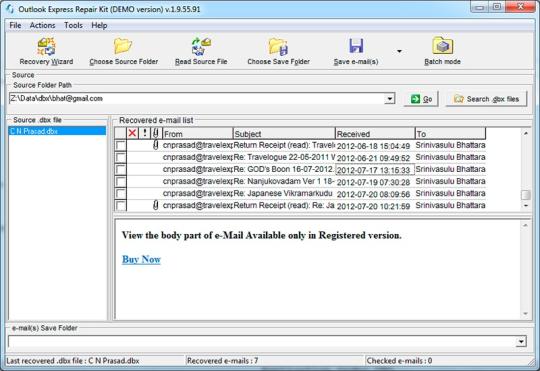Sort list by Subject column header

coord(284,133)
